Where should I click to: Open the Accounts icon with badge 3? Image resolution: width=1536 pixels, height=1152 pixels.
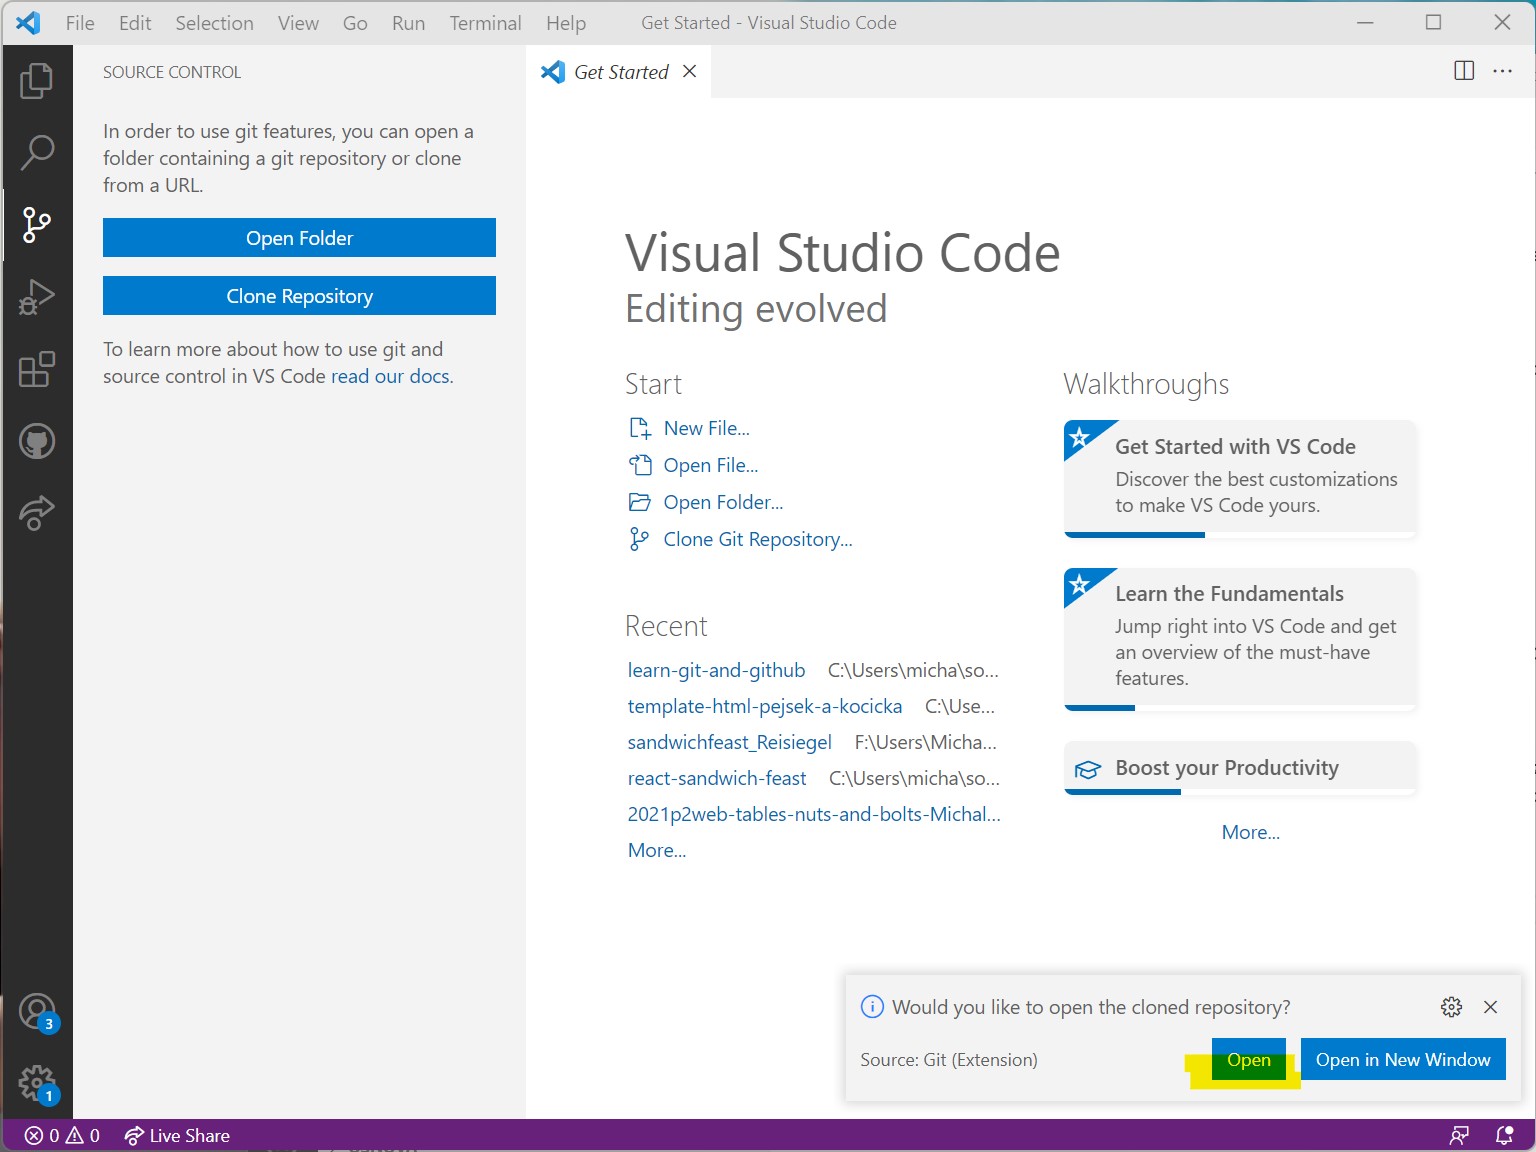coord(37,1012)
